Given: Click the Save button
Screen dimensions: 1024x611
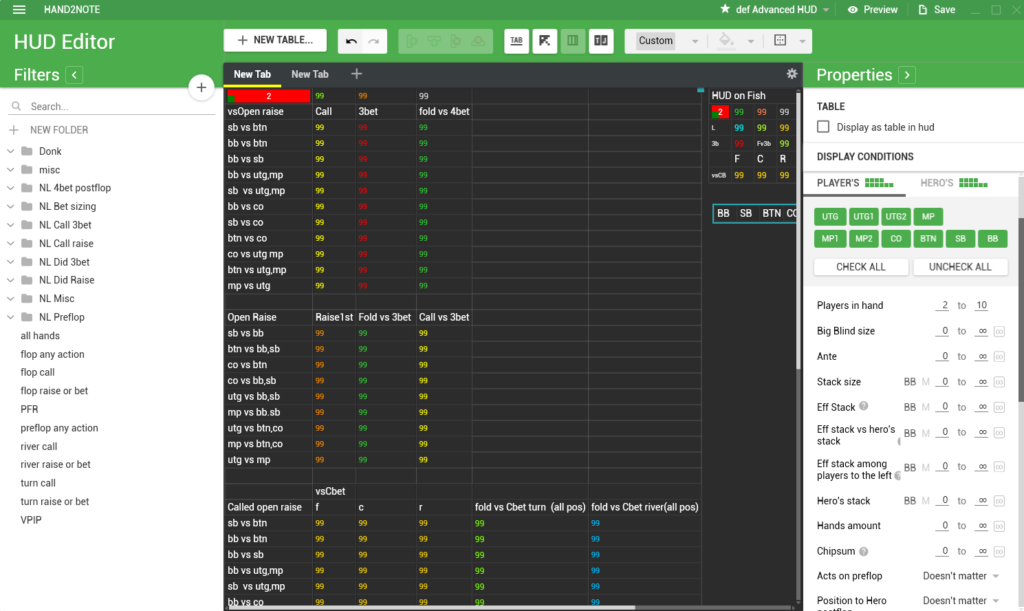Looking at the screenshot, I should click(937, 9).
